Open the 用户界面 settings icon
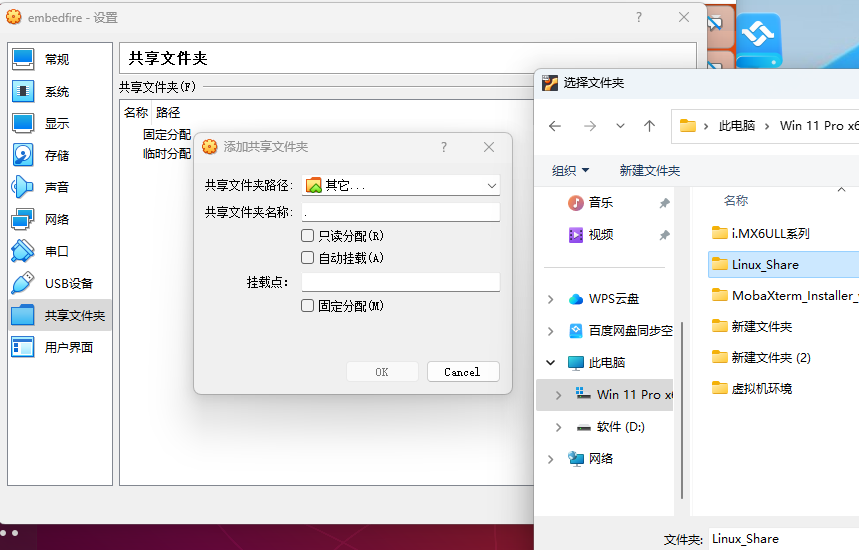Screen dimensions: 859x550 (23, 347)
